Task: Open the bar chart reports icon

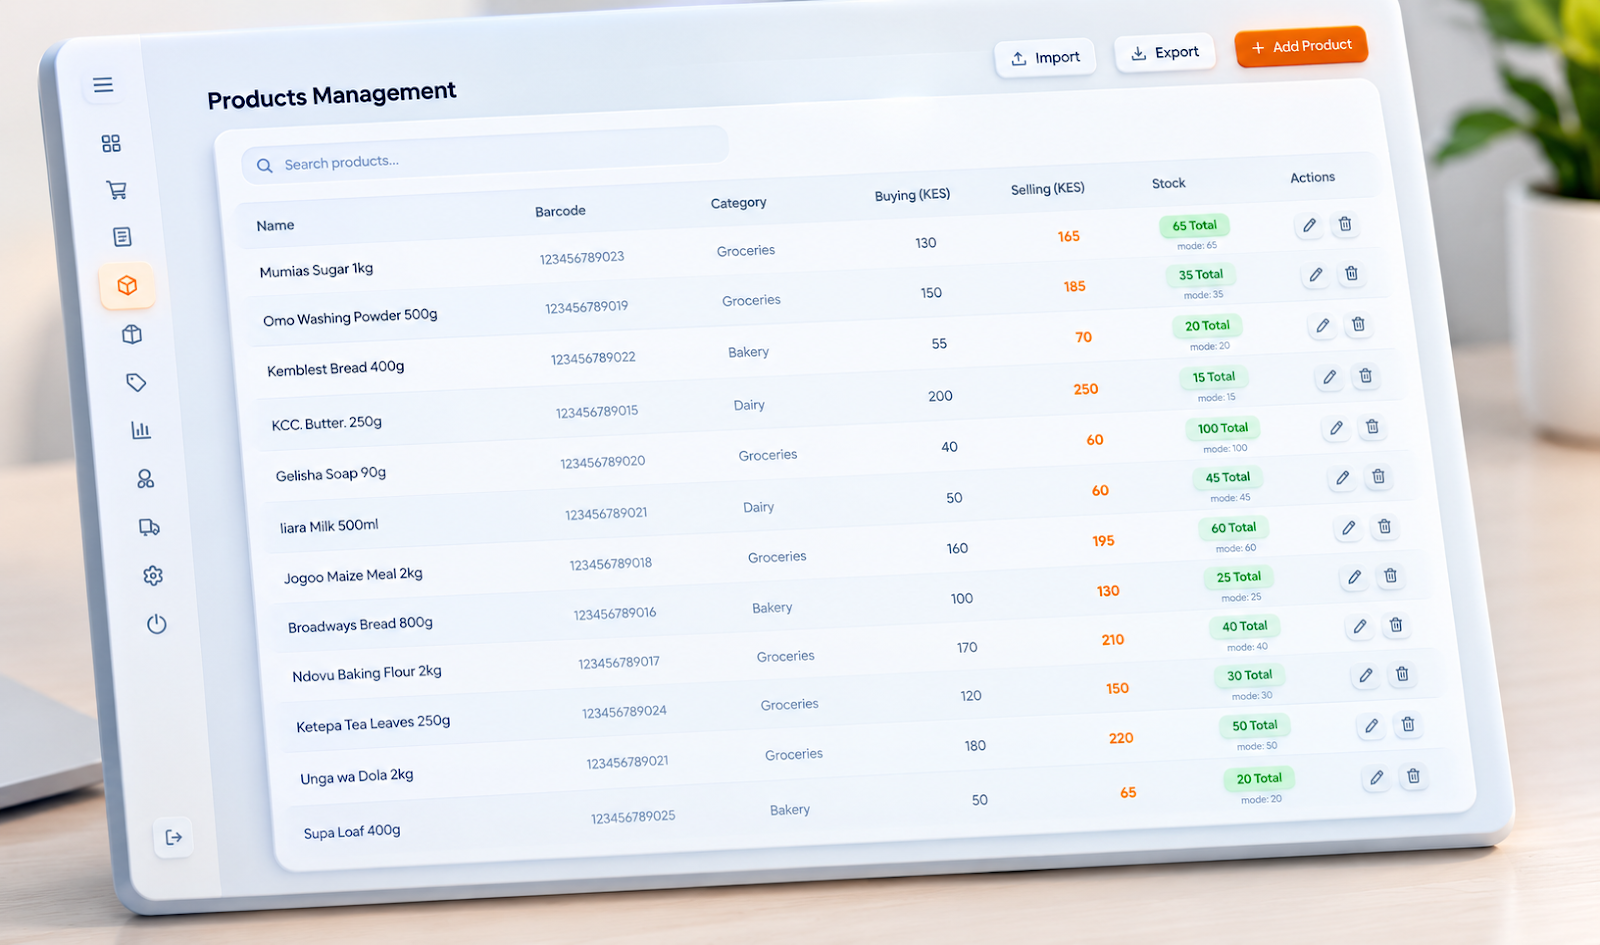Action: pos(141,430)
